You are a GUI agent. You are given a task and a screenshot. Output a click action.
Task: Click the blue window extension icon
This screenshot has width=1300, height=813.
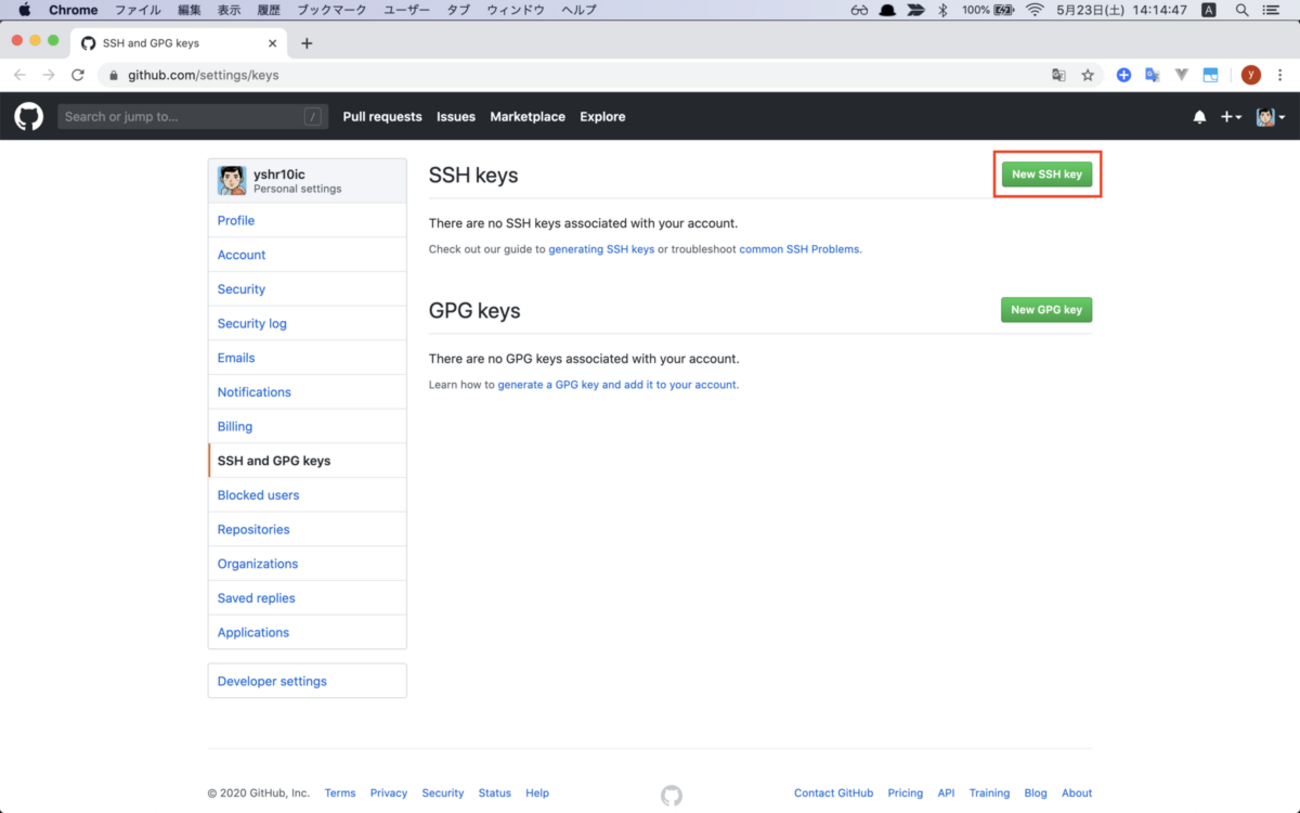(1211, 75)
